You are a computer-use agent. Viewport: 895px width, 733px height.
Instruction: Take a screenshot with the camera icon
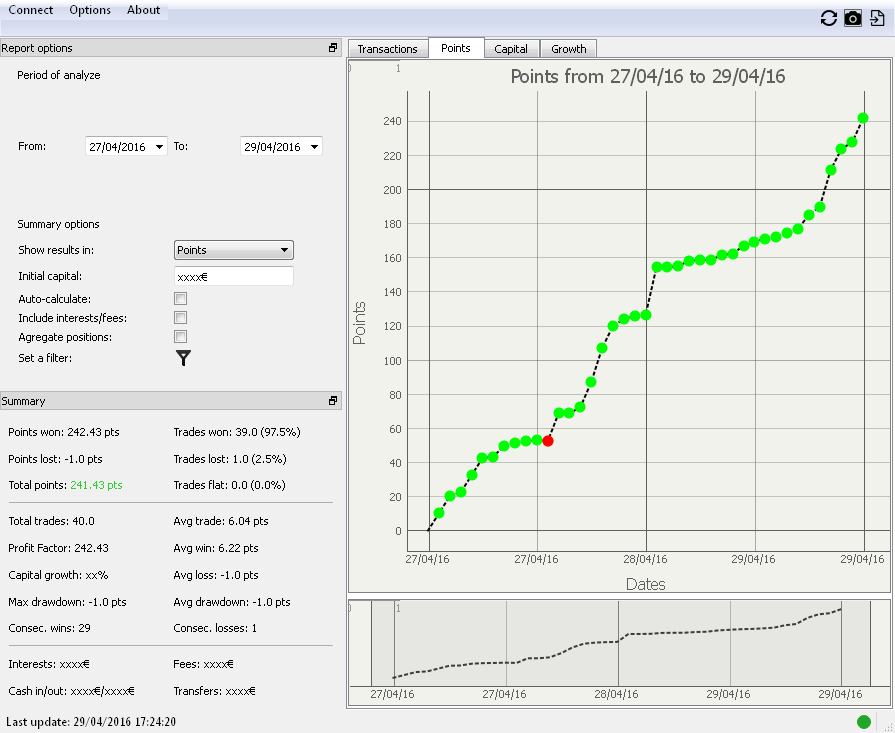point(852,18)
